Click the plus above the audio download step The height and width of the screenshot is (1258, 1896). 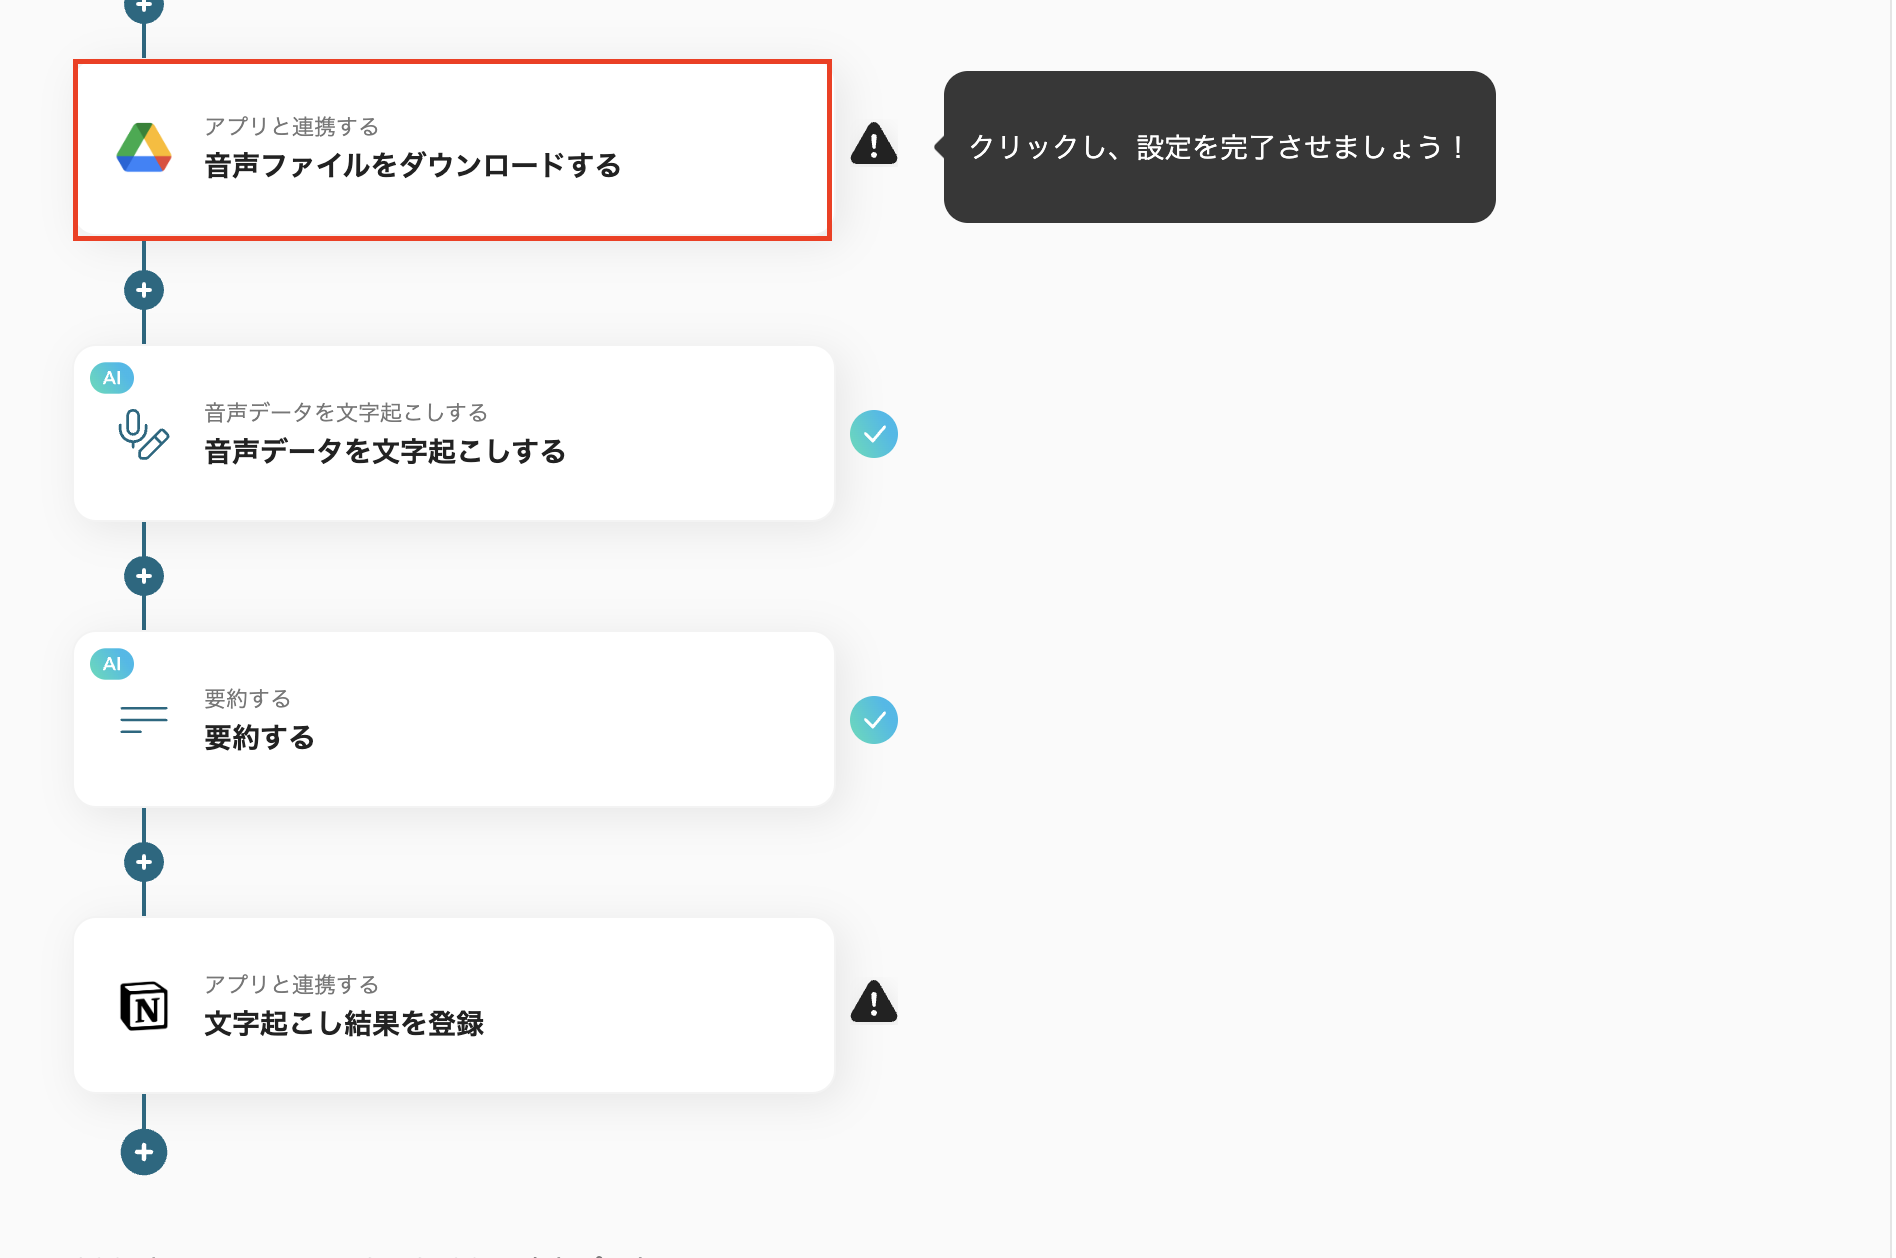pos(144,8)
